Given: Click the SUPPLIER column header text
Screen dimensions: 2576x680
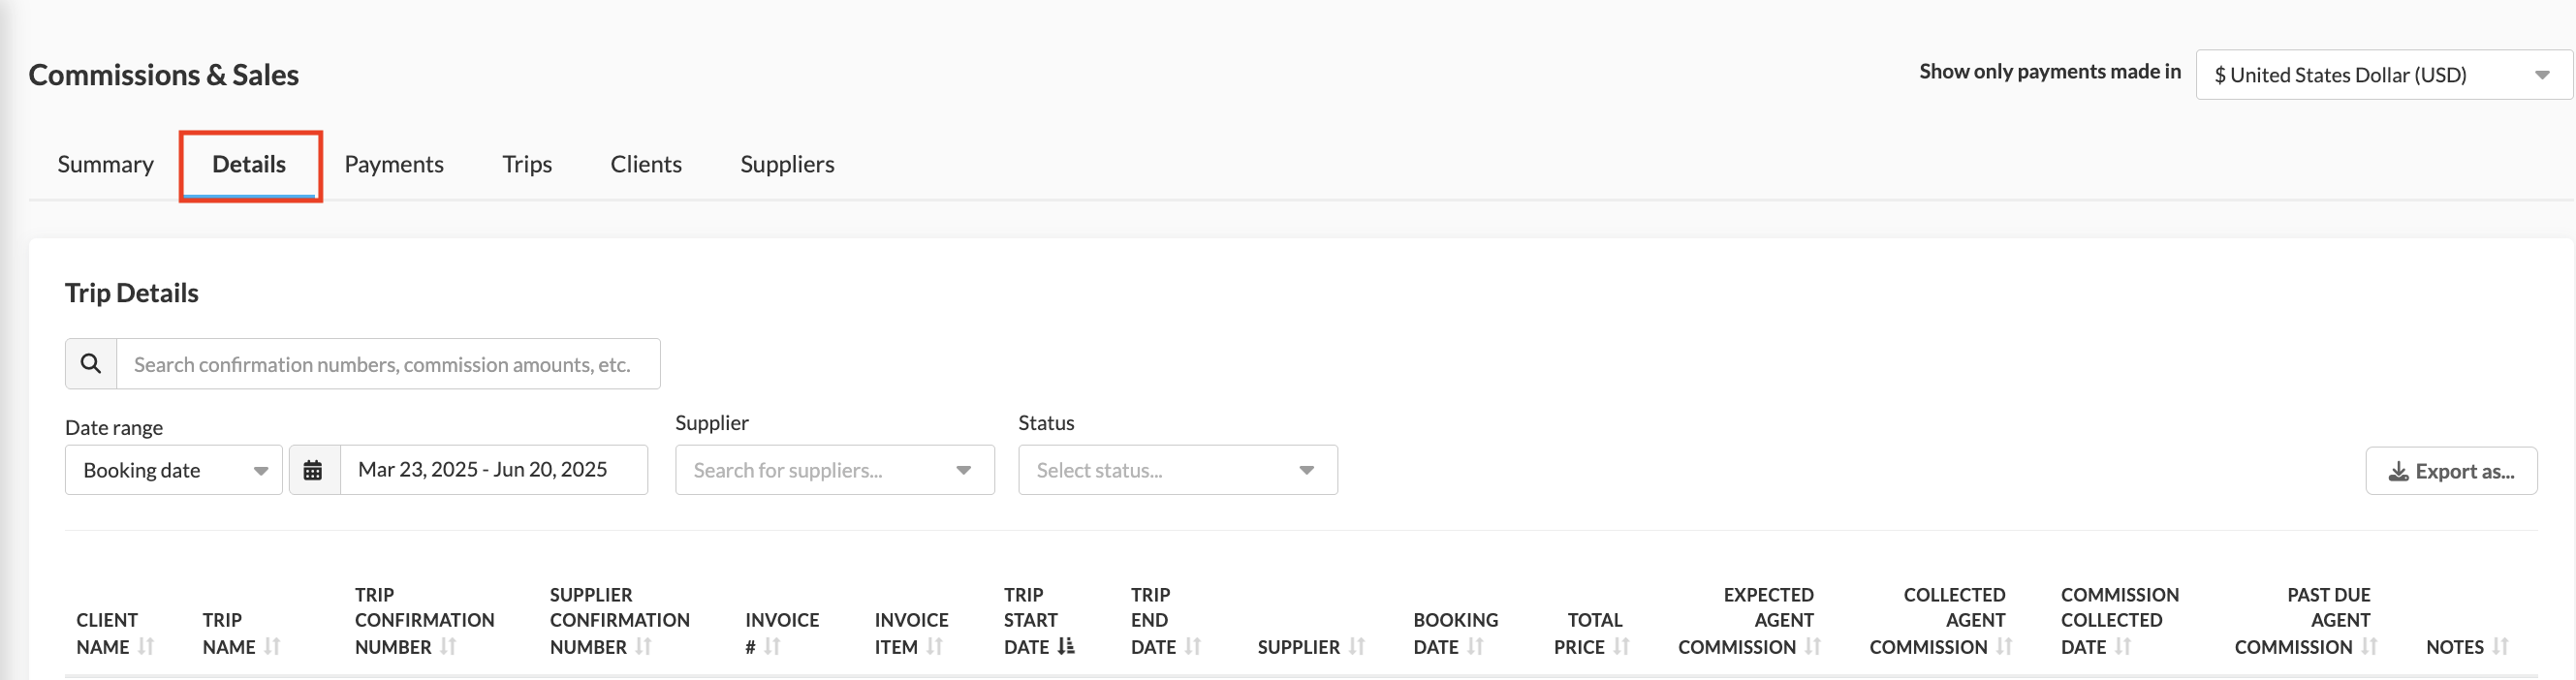Looking at the screenshot, I should point(1298,647).
